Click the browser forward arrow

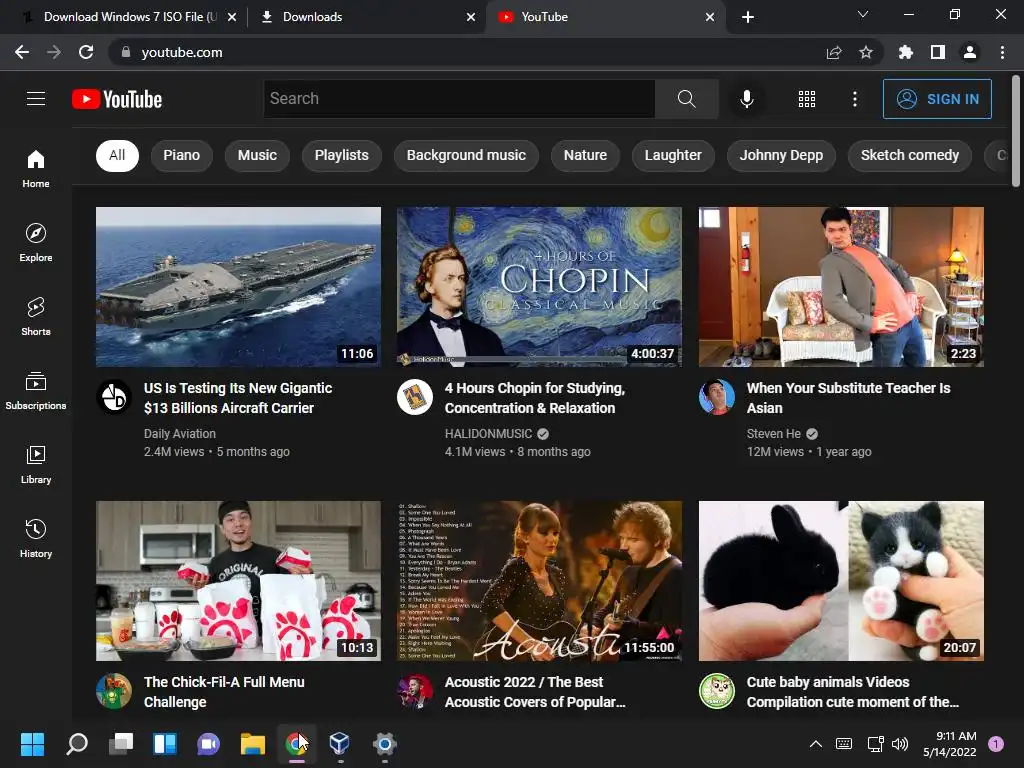coord(54,52)
